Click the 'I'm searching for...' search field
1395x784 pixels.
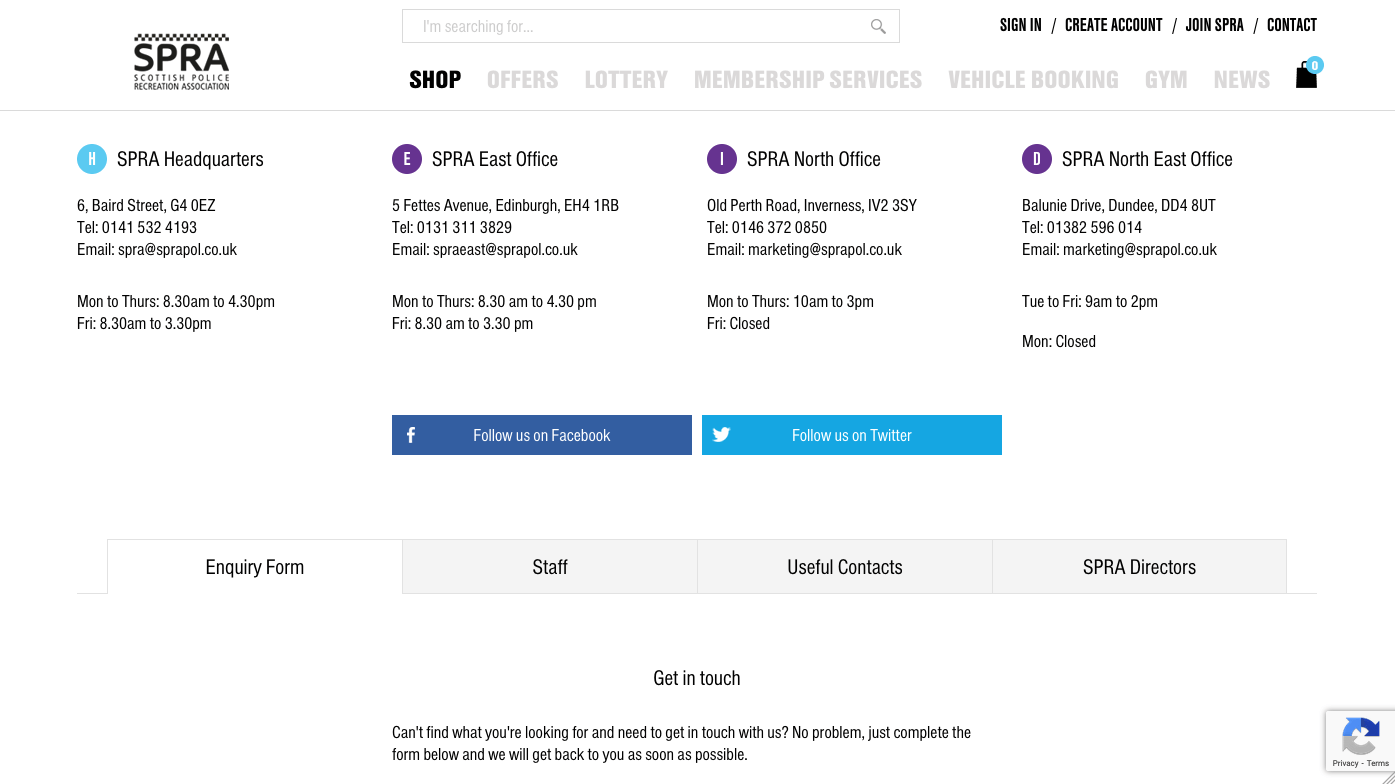pyautogui.click(x=640, y=27)
